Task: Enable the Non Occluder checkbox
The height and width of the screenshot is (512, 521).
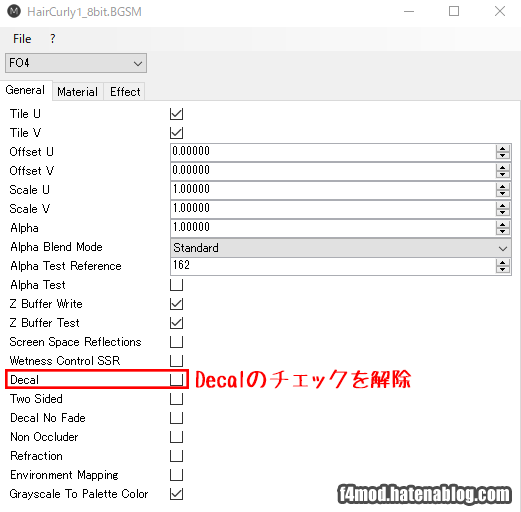Action: click(x=176, y=437)
